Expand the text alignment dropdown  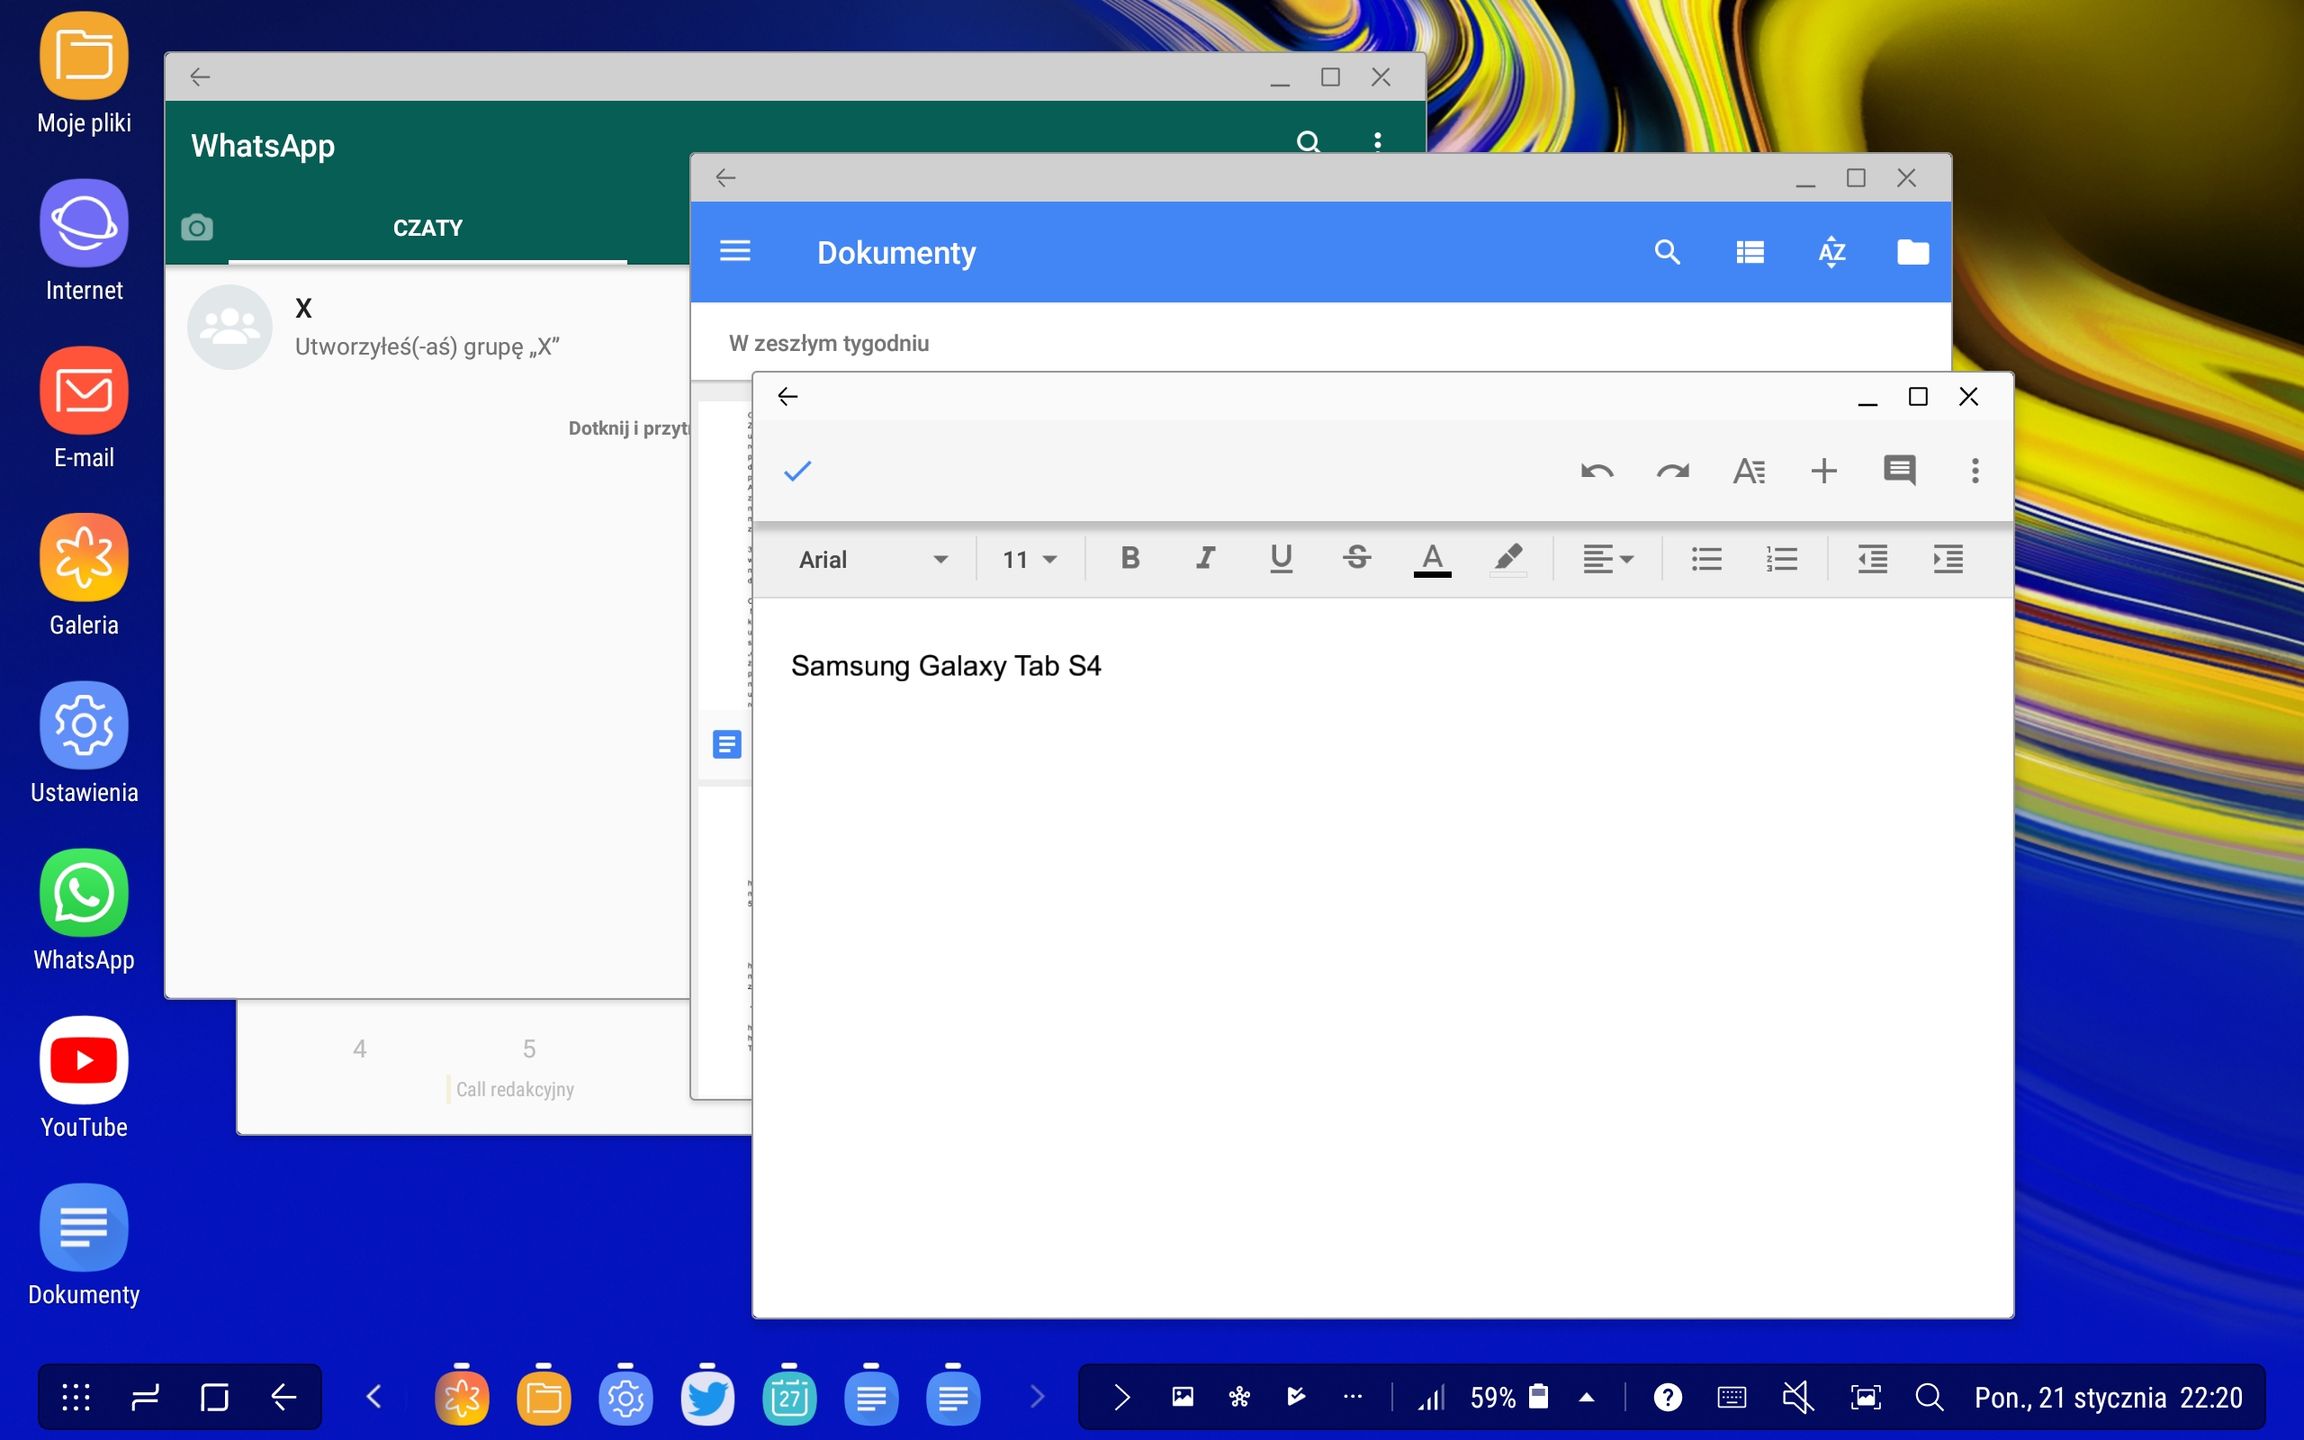click(1607, 559)
